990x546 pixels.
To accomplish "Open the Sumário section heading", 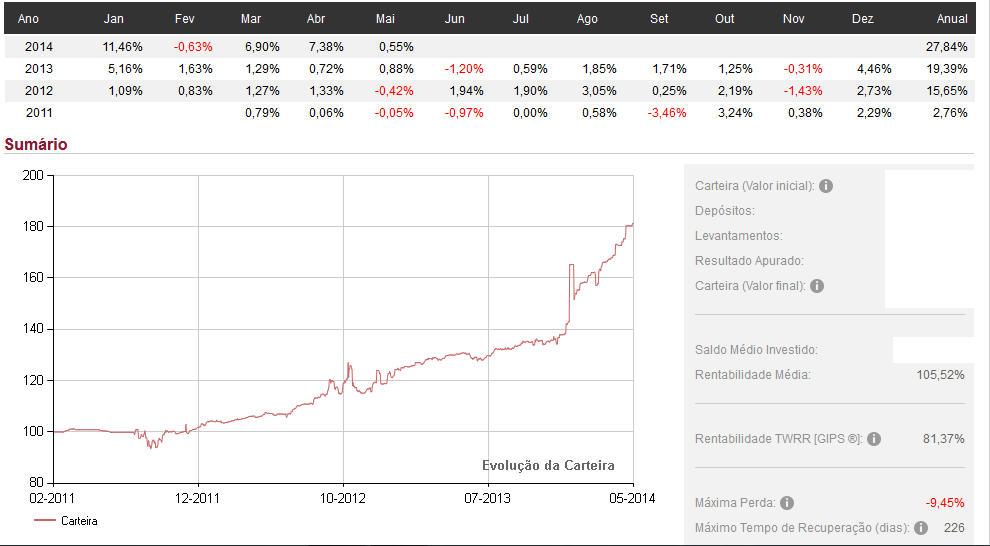I will coord(36,144).
